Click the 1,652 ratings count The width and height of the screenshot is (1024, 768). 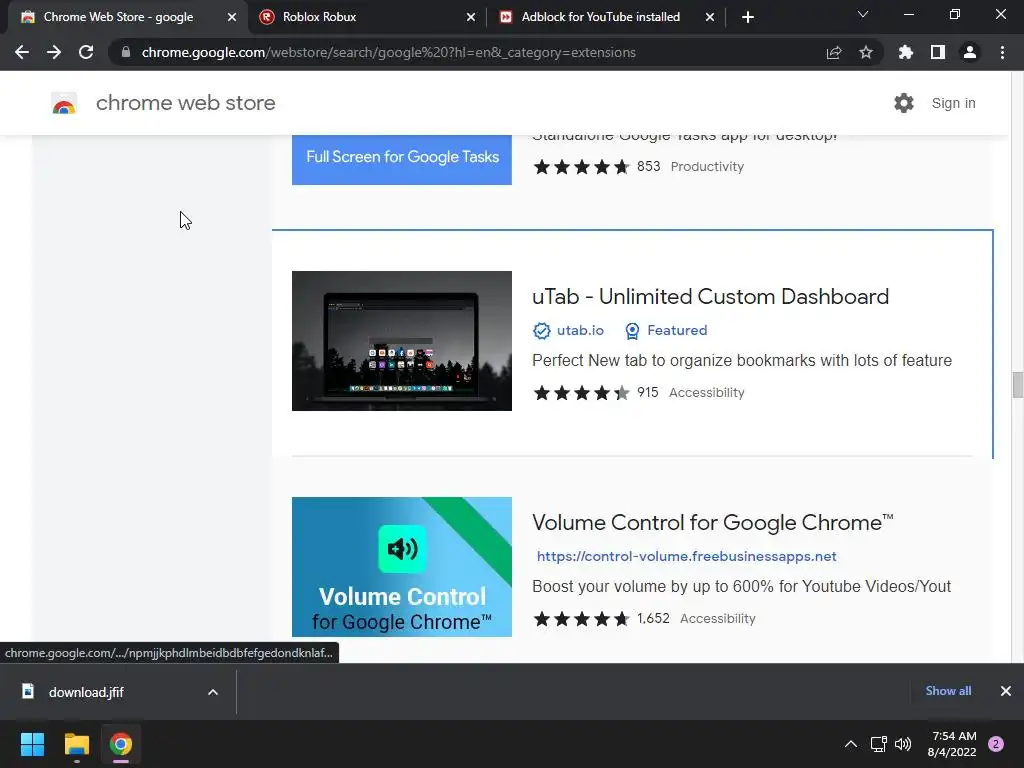[653, 618]
